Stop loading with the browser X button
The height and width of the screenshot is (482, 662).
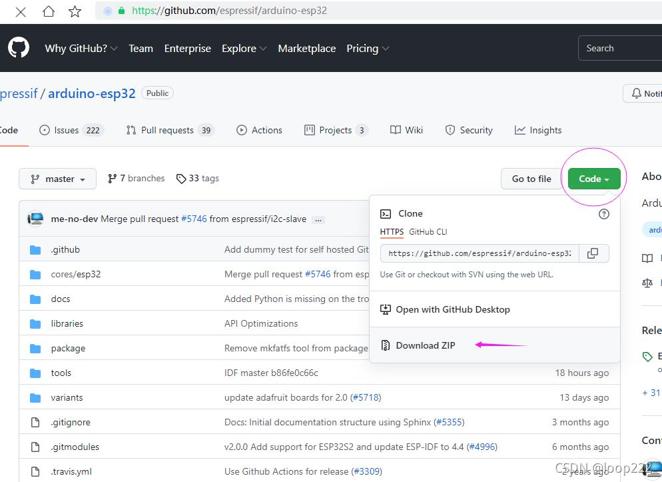click(20, 12)
